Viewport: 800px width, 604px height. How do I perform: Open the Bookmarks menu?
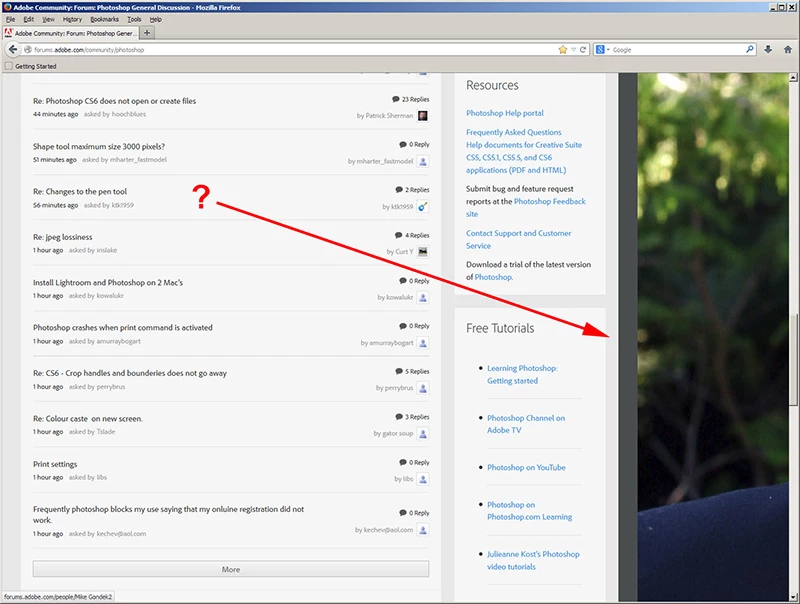[x=104, y=19]
